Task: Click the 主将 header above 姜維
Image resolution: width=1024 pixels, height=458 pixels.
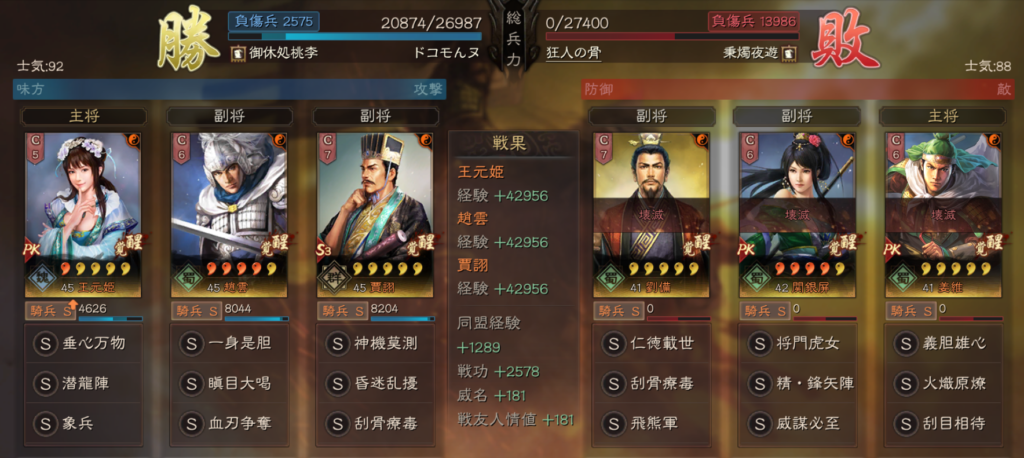Action: pyautogui.click(x=942, y=116)
